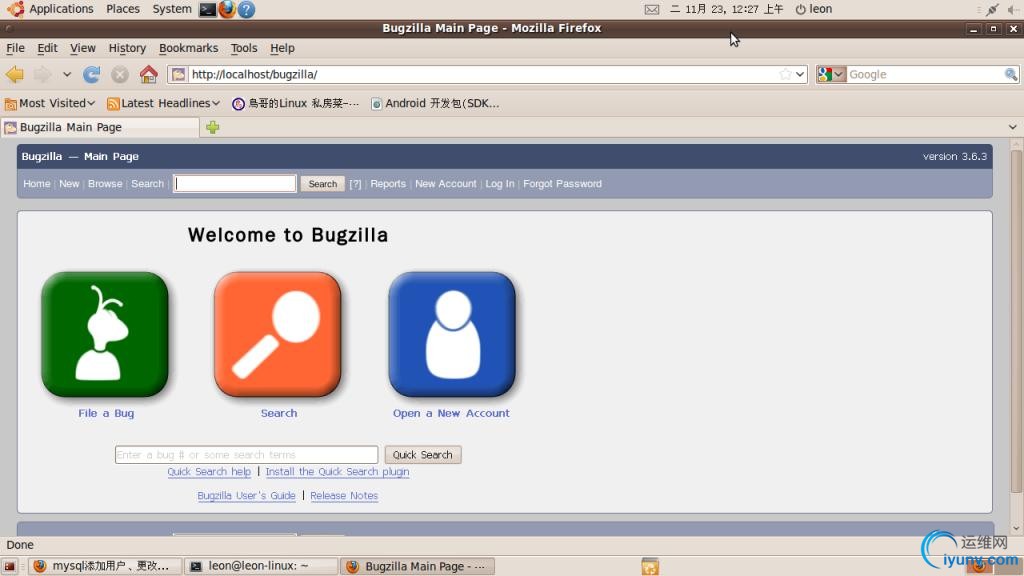Switch to the mysql Firefox taskbar window
This screenshot has width=1024, height=576.
(x=104, y=566)
